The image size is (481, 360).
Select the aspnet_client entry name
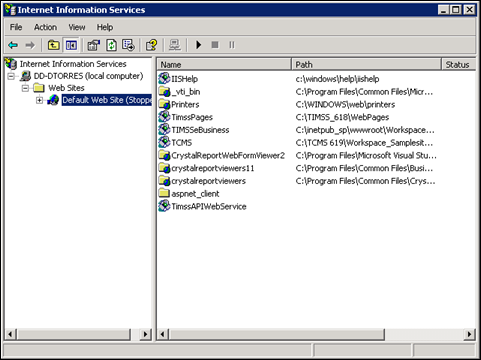pos(195,194)
